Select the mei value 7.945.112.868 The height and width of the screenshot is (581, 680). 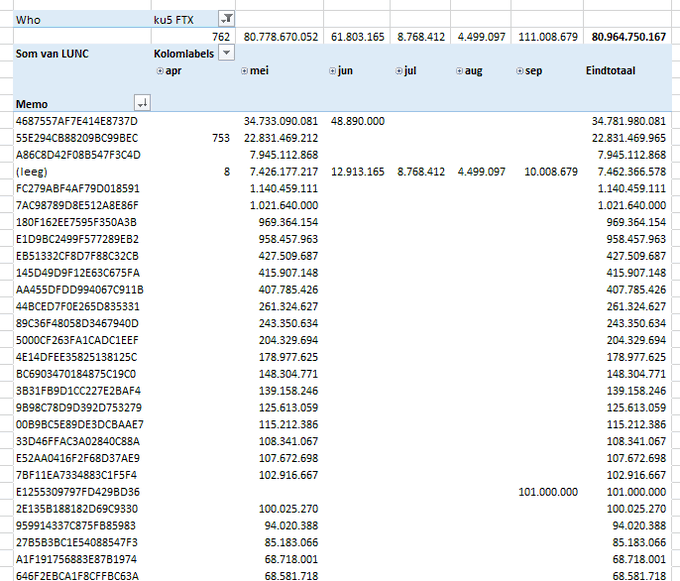pyautogui.click(x=284, y=155)
